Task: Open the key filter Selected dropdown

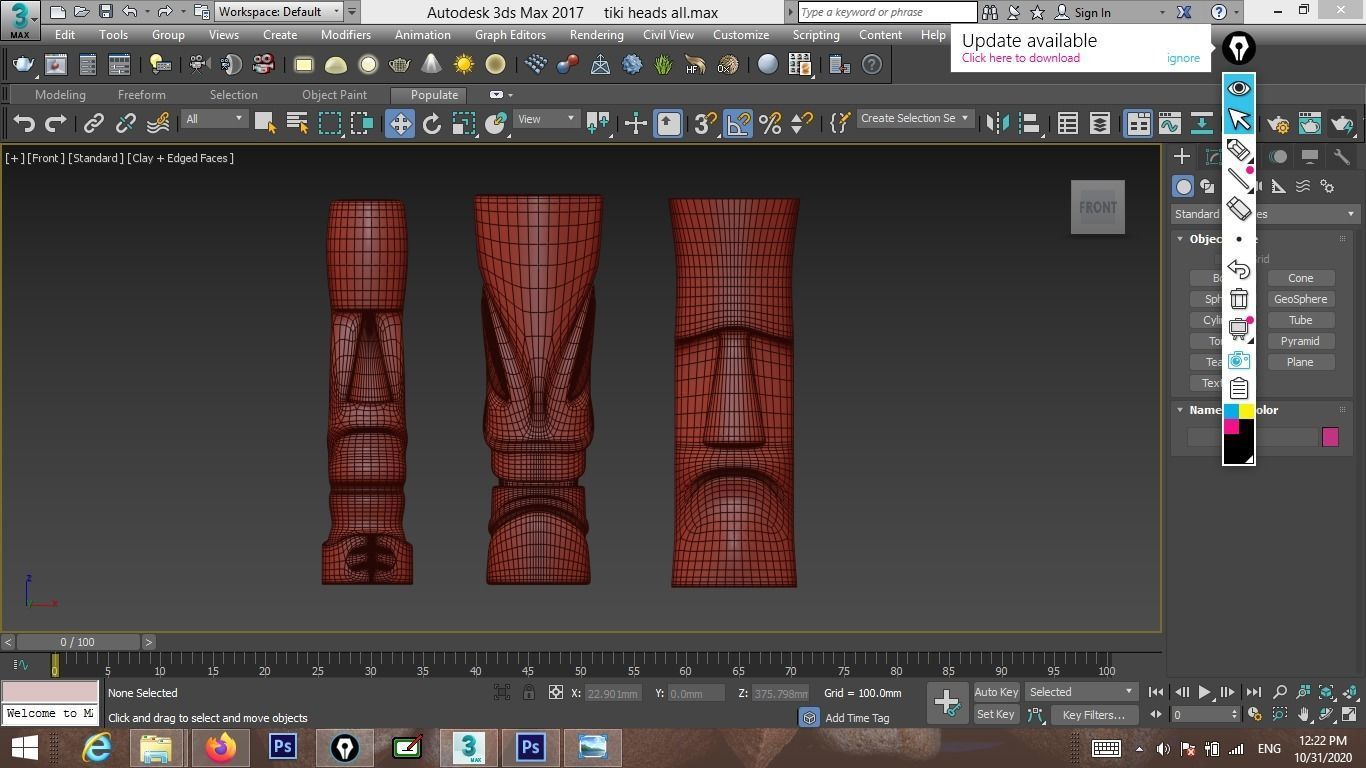Action: 1081,692
